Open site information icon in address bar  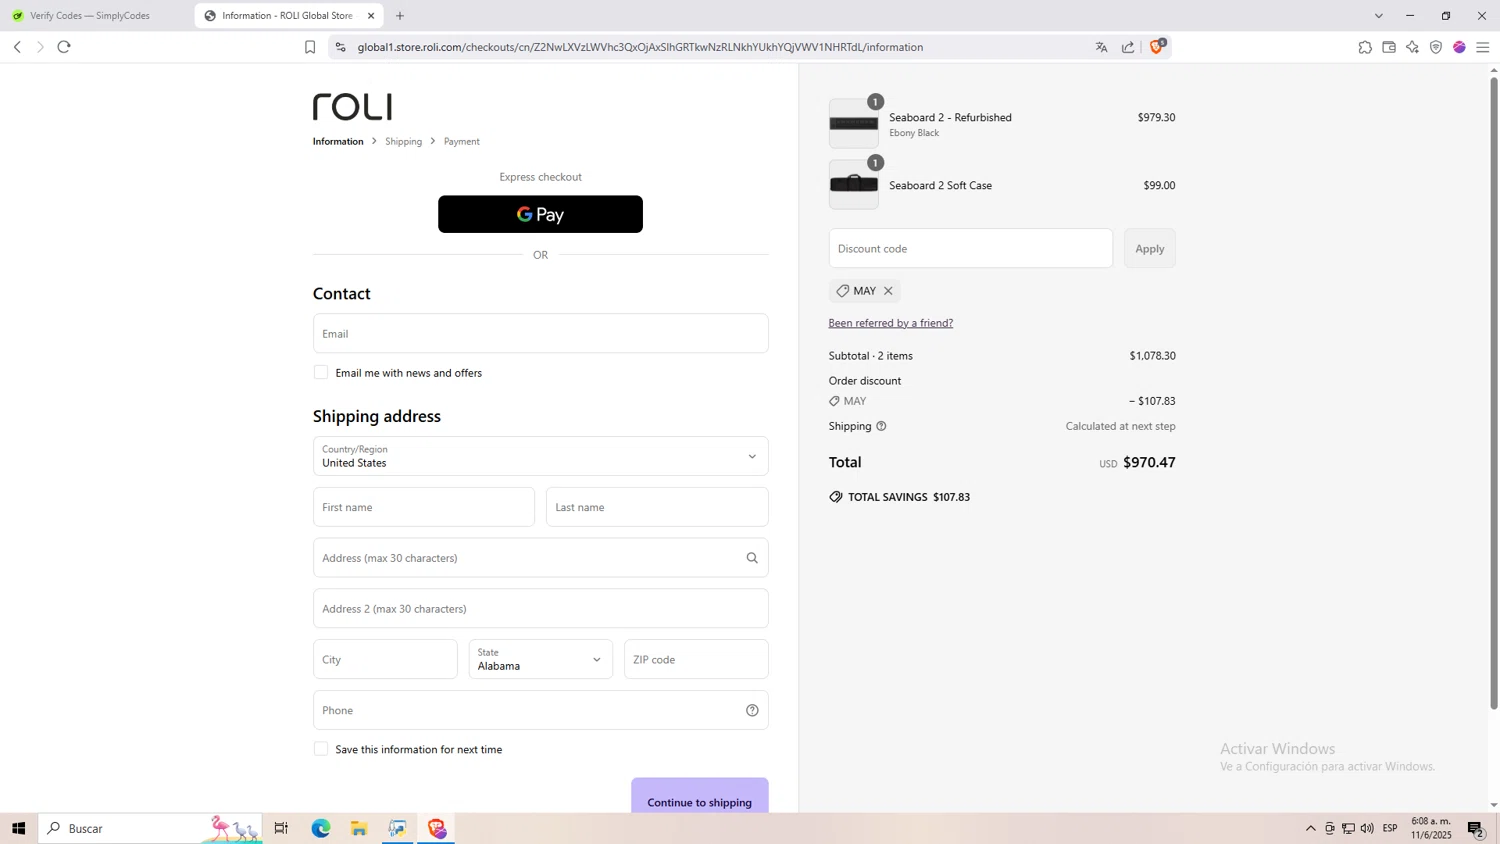340,47
